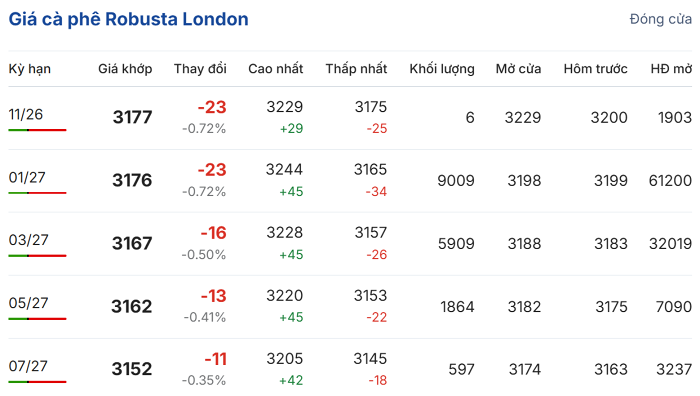Select the Thấp nhất column header
Viewport: 700px width, 396px height.
[x=356, y=69]
